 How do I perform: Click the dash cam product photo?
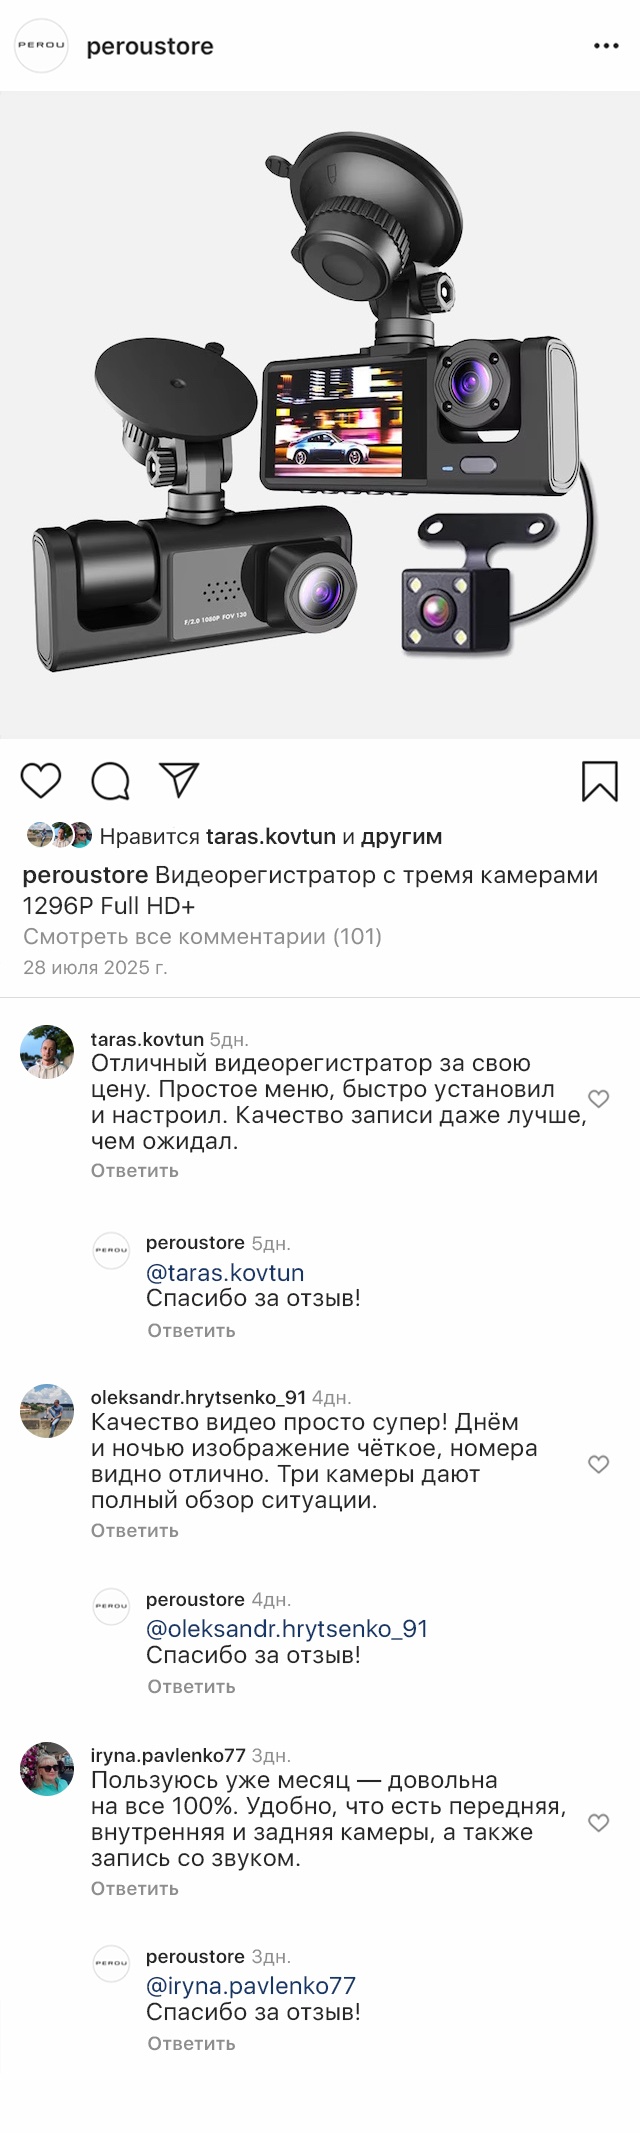320,415
